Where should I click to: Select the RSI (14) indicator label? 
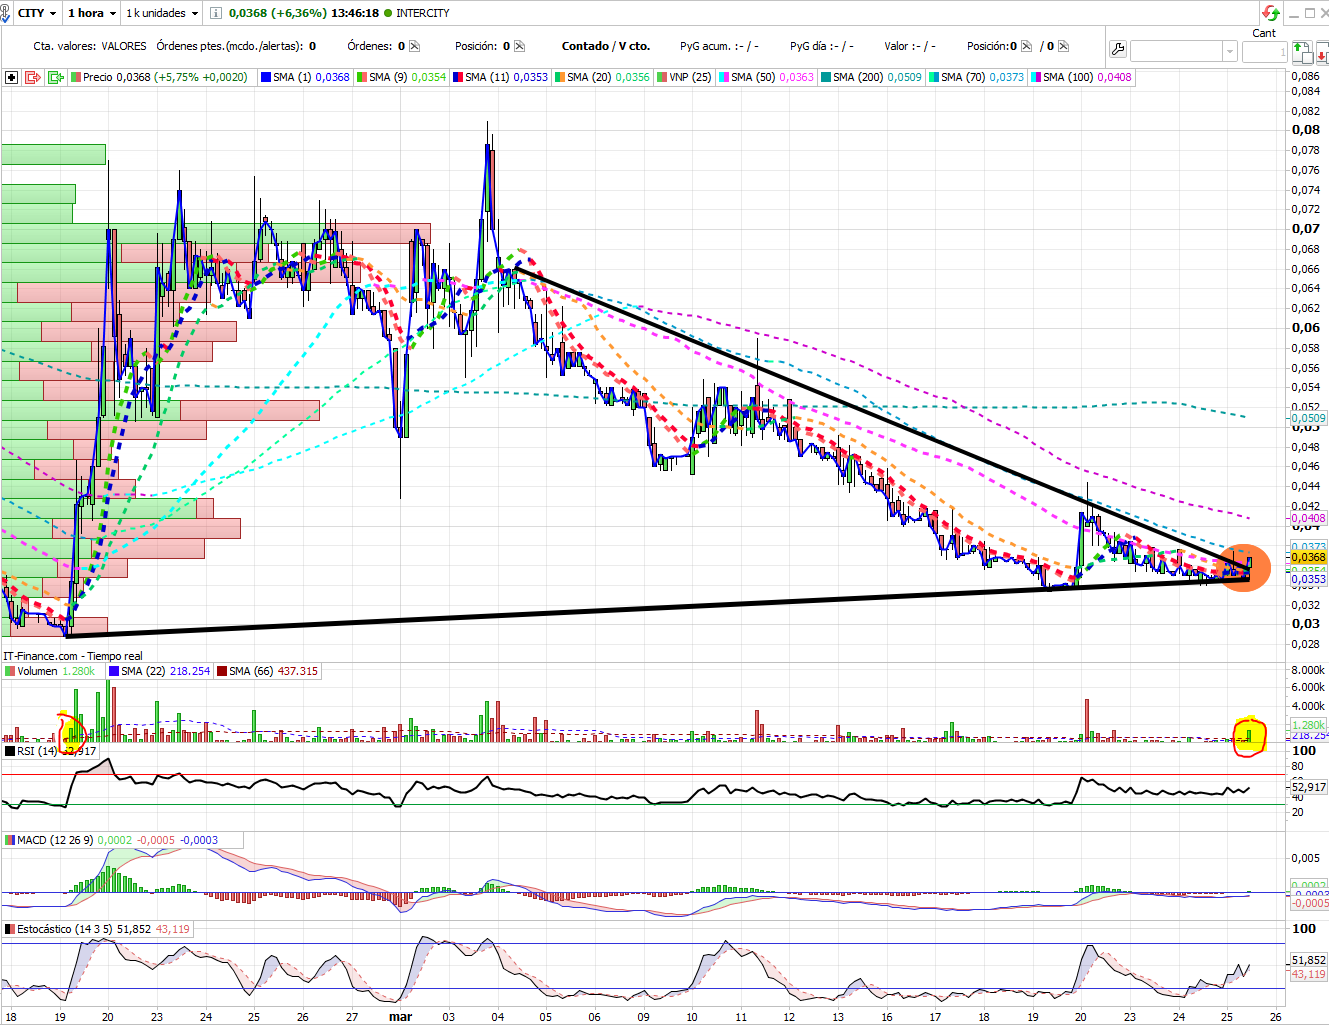(37, 751)
